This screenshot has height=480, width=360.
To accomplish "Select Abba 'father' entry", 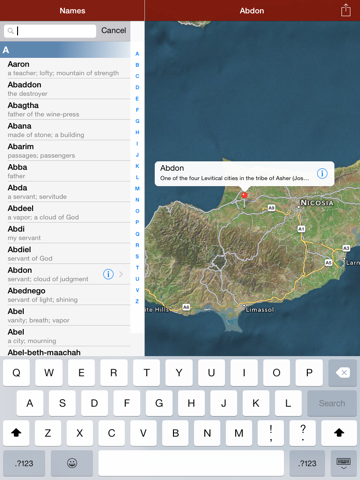I will (x=65, y=171).
